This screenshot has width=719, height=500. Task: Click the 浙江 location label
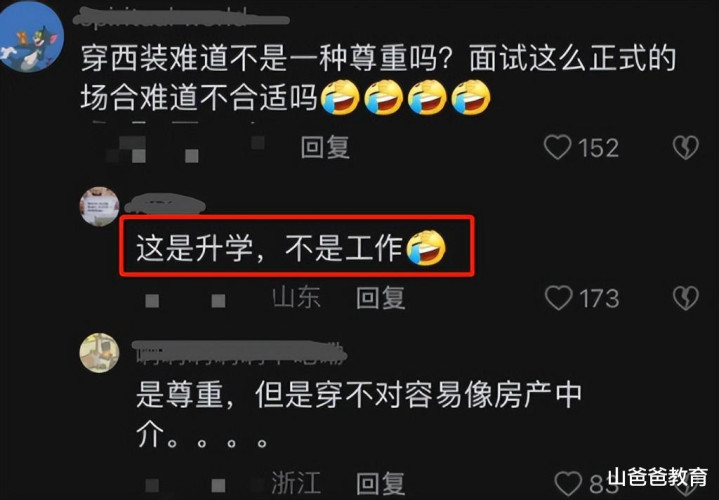pos(296,484)
